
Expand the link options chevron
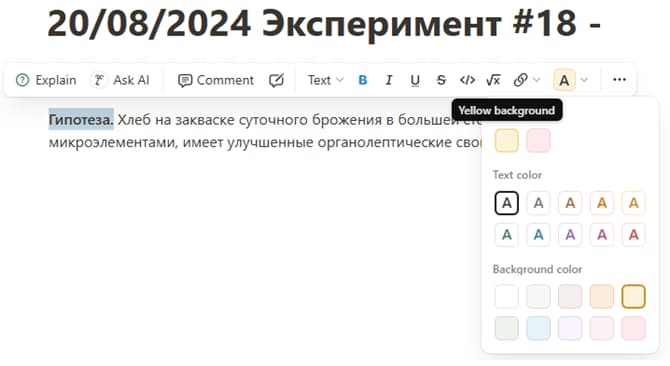(537, 80)
